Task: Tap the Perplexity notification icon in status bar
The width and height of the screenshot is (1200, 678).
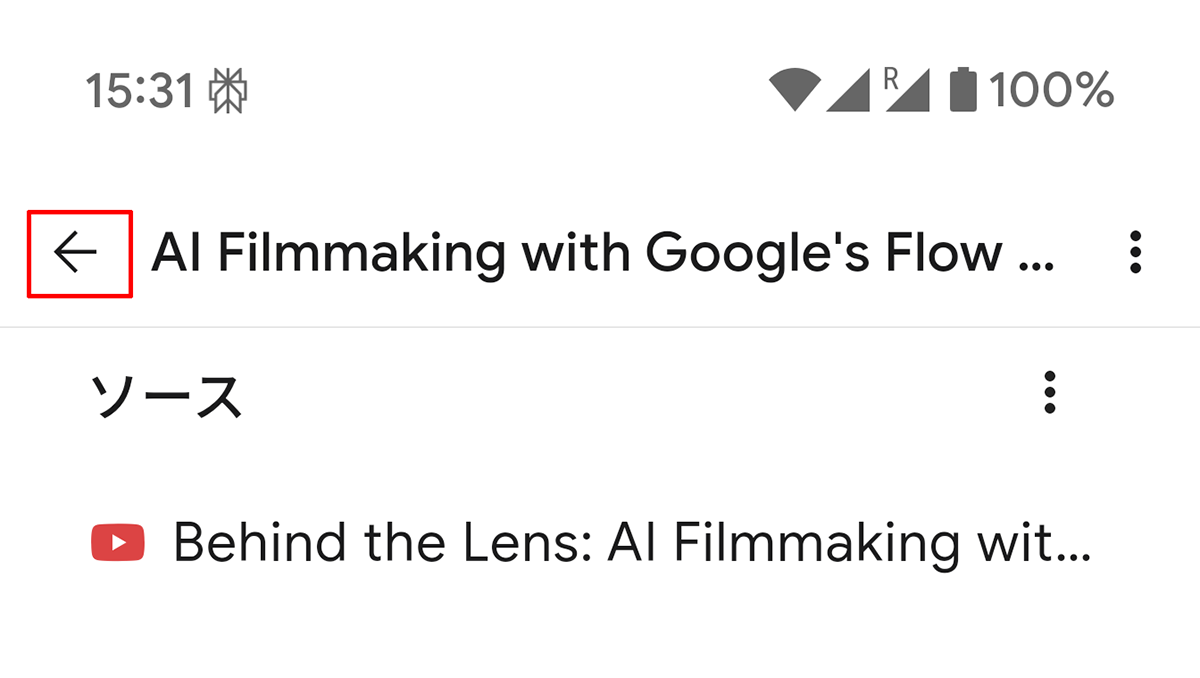Action: (228, 92)
